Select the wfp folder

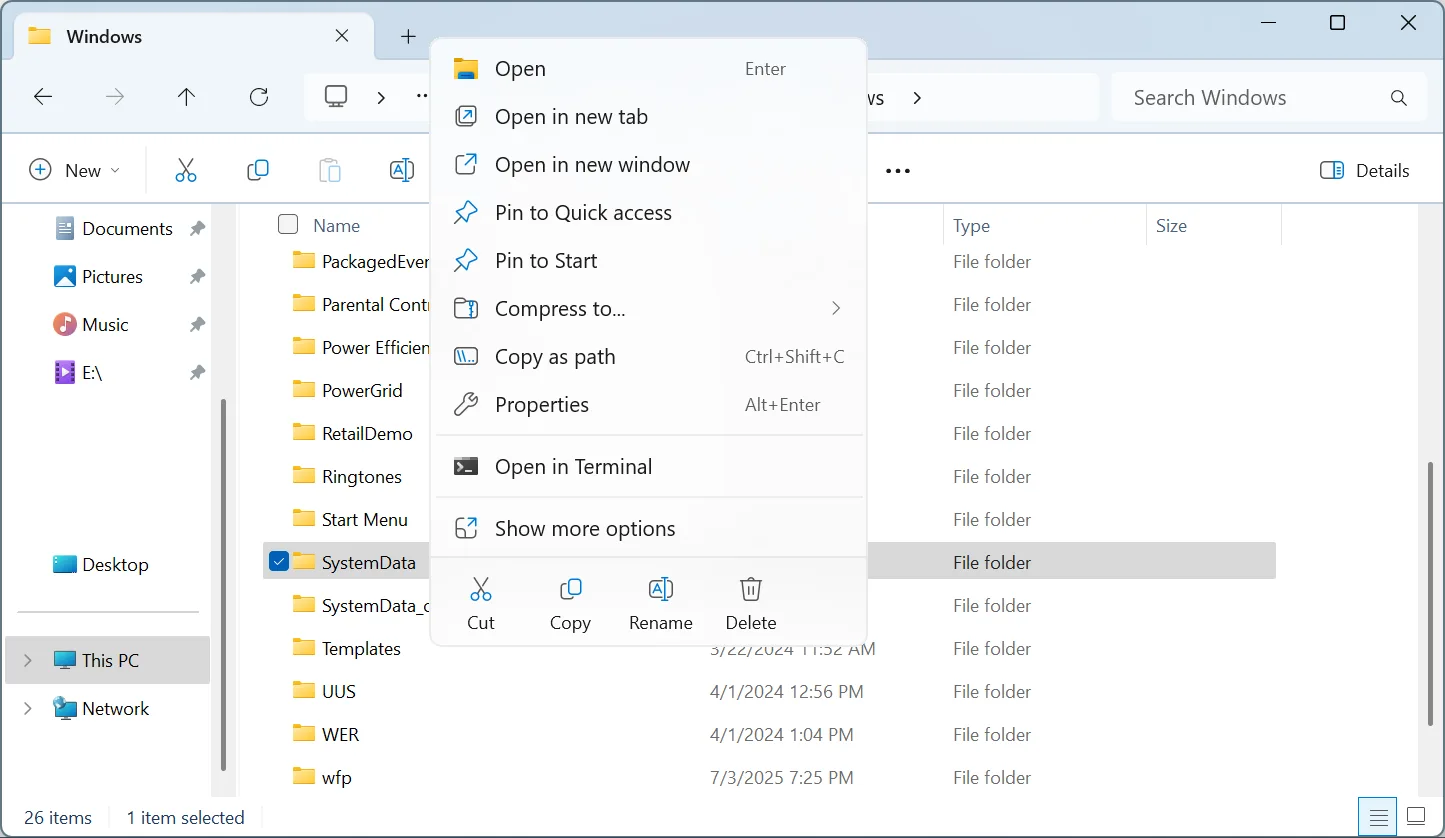[336, 777]
